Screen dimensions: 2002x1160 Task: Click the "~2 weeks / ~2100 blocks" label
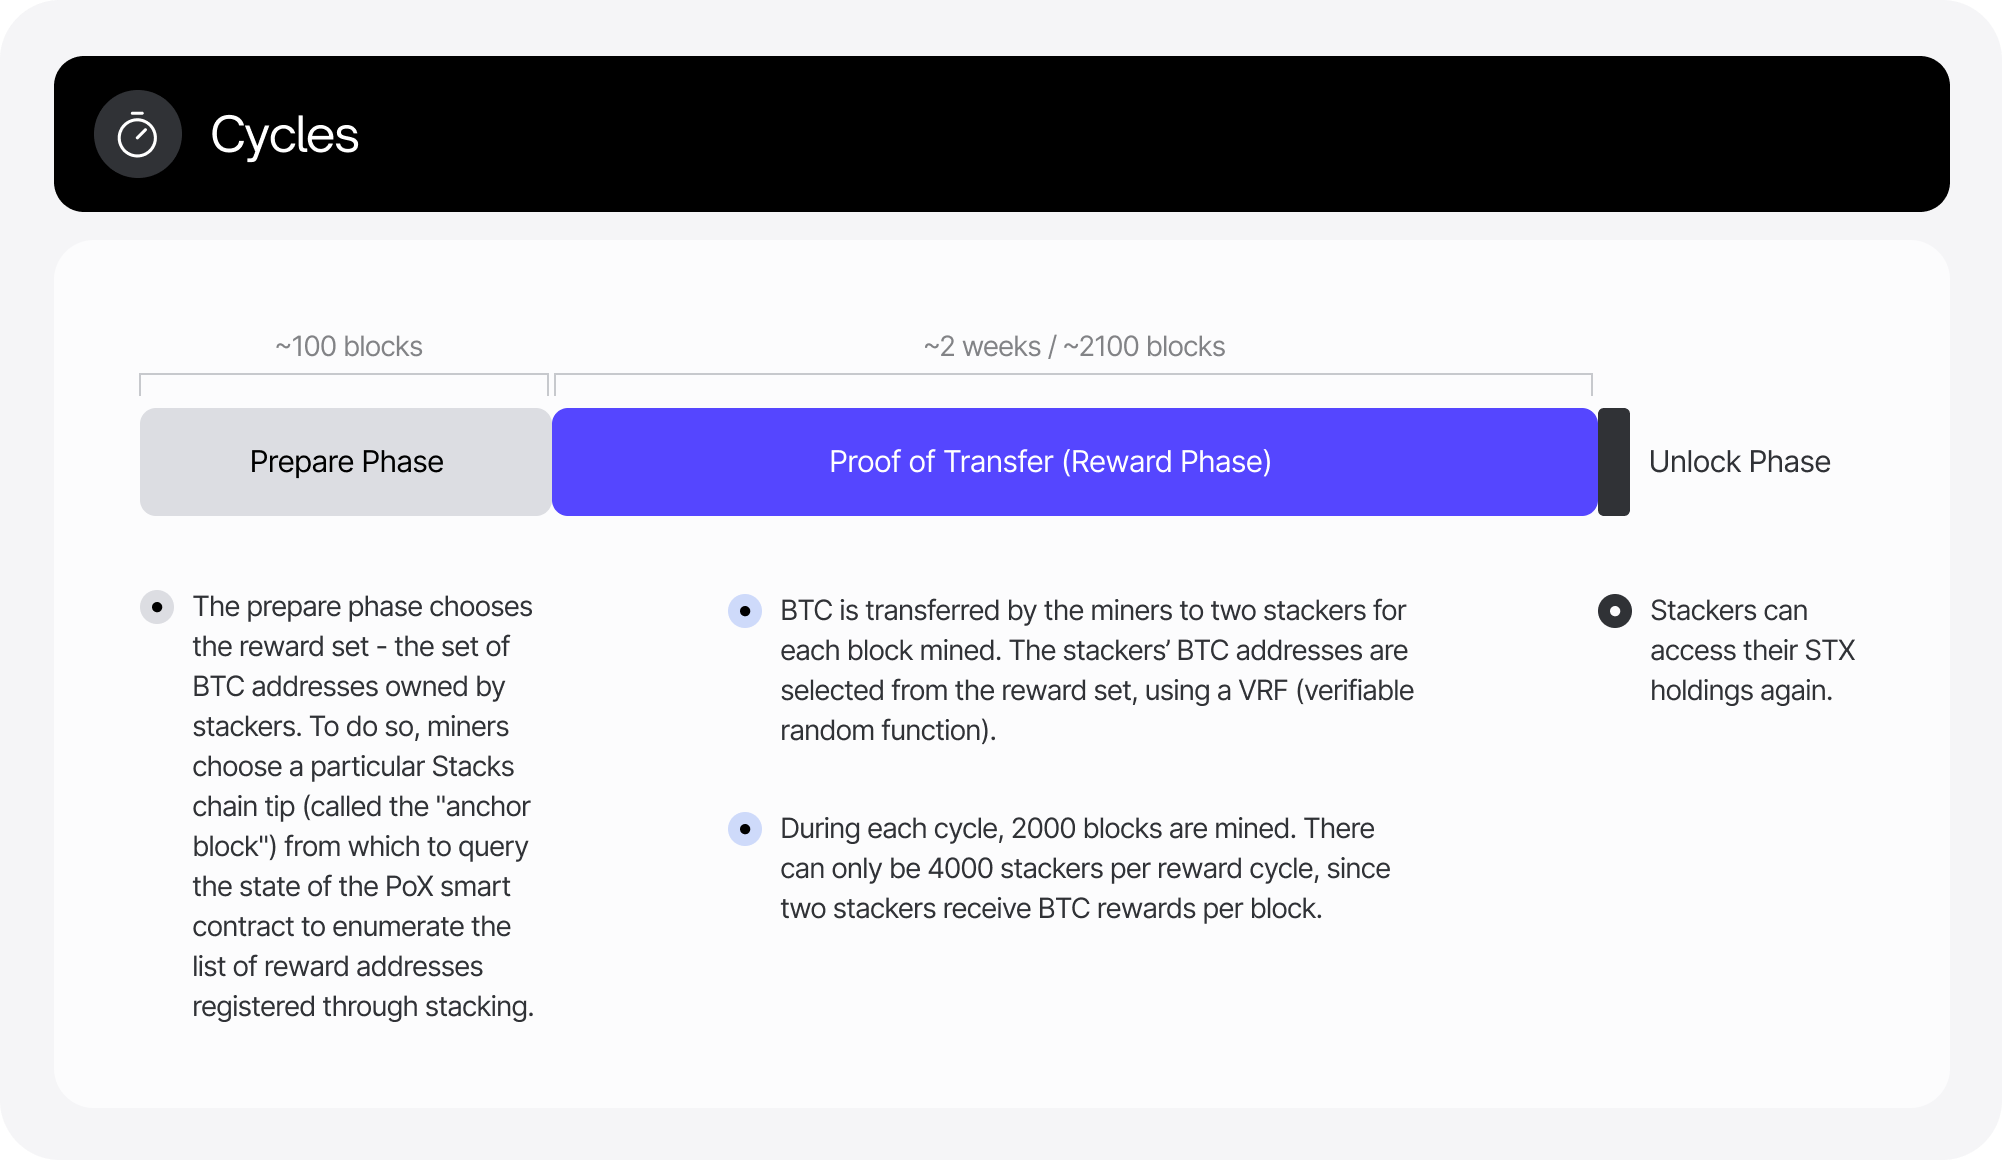(x=1074, y=347)
